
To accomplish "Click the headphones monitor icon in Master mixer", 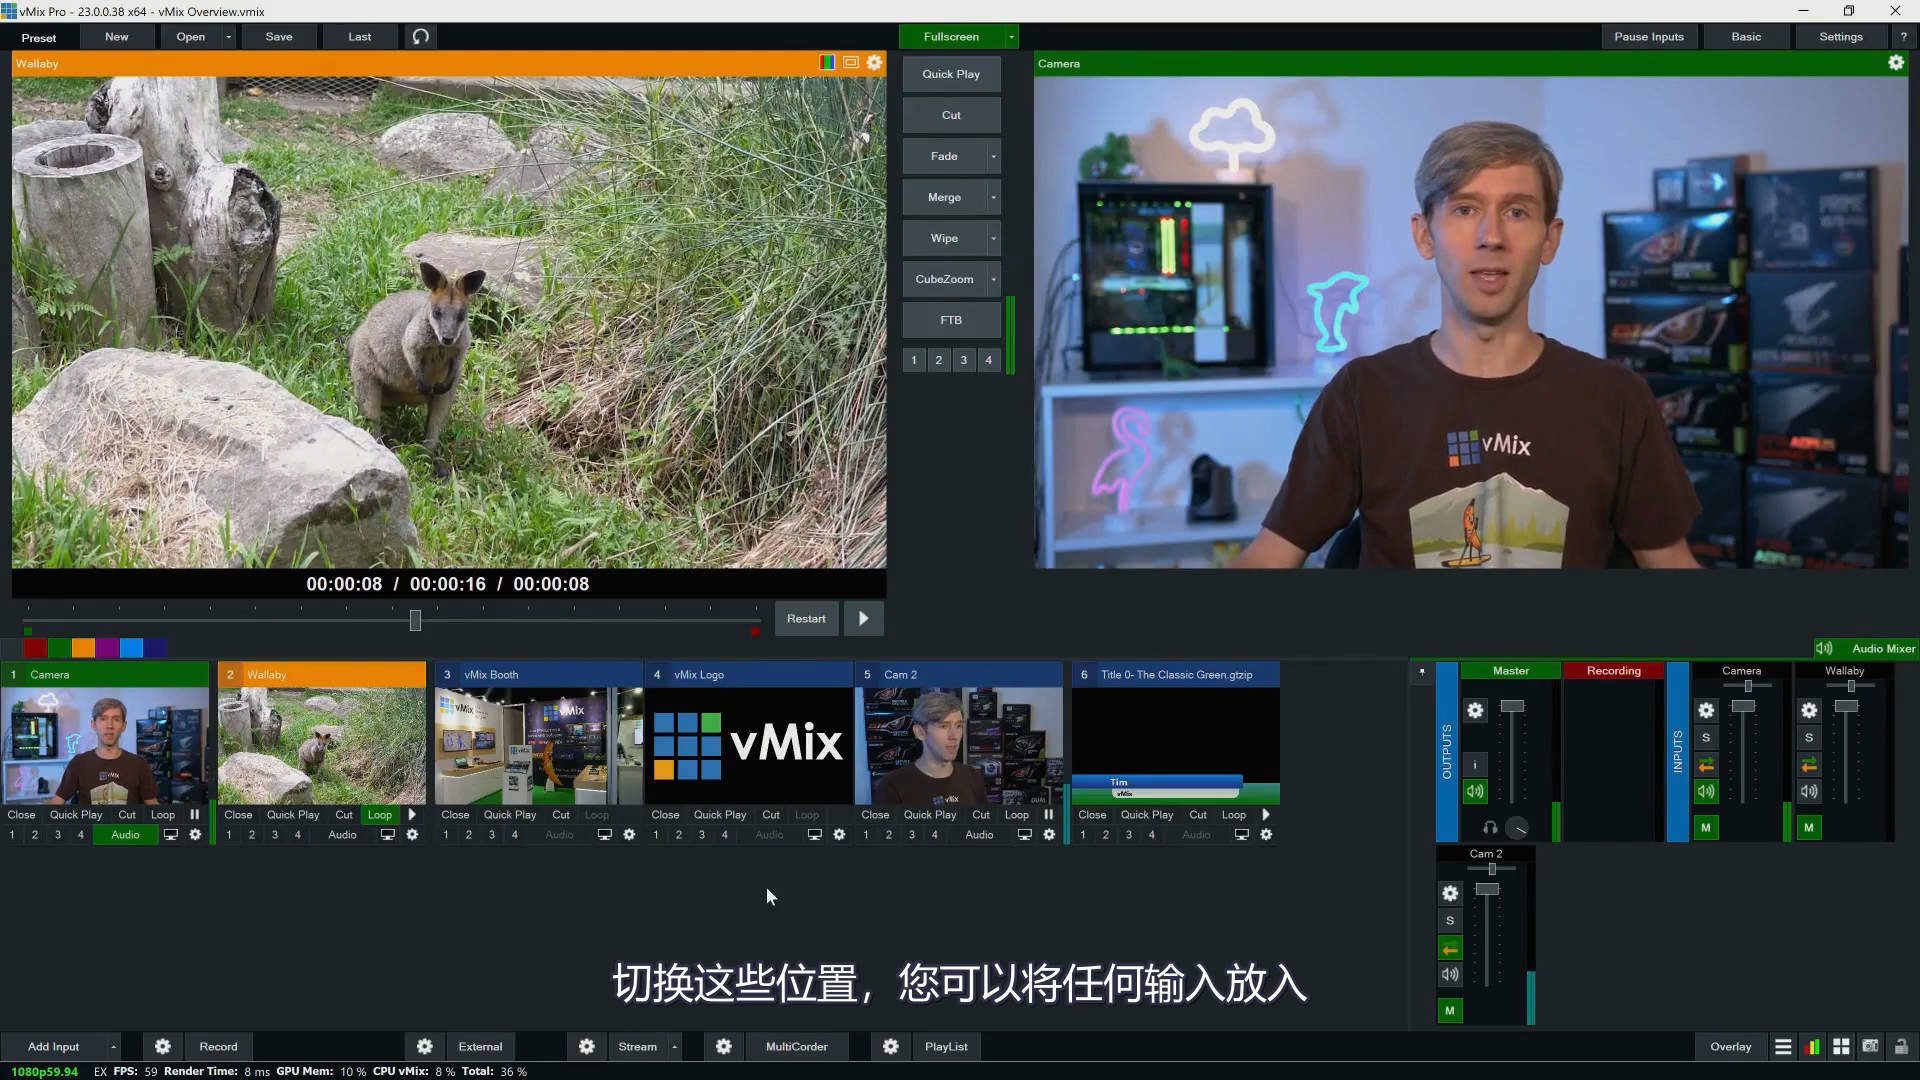I will tap(1489, 828).
